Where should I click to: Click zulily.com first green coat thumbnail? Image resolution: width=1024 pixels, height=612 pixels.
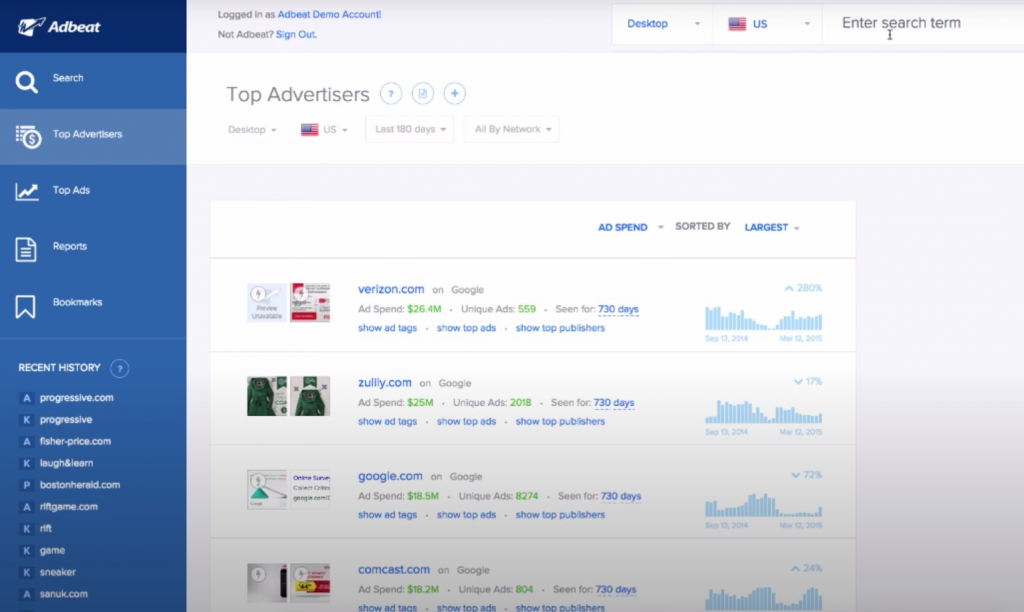pos(266,396)
